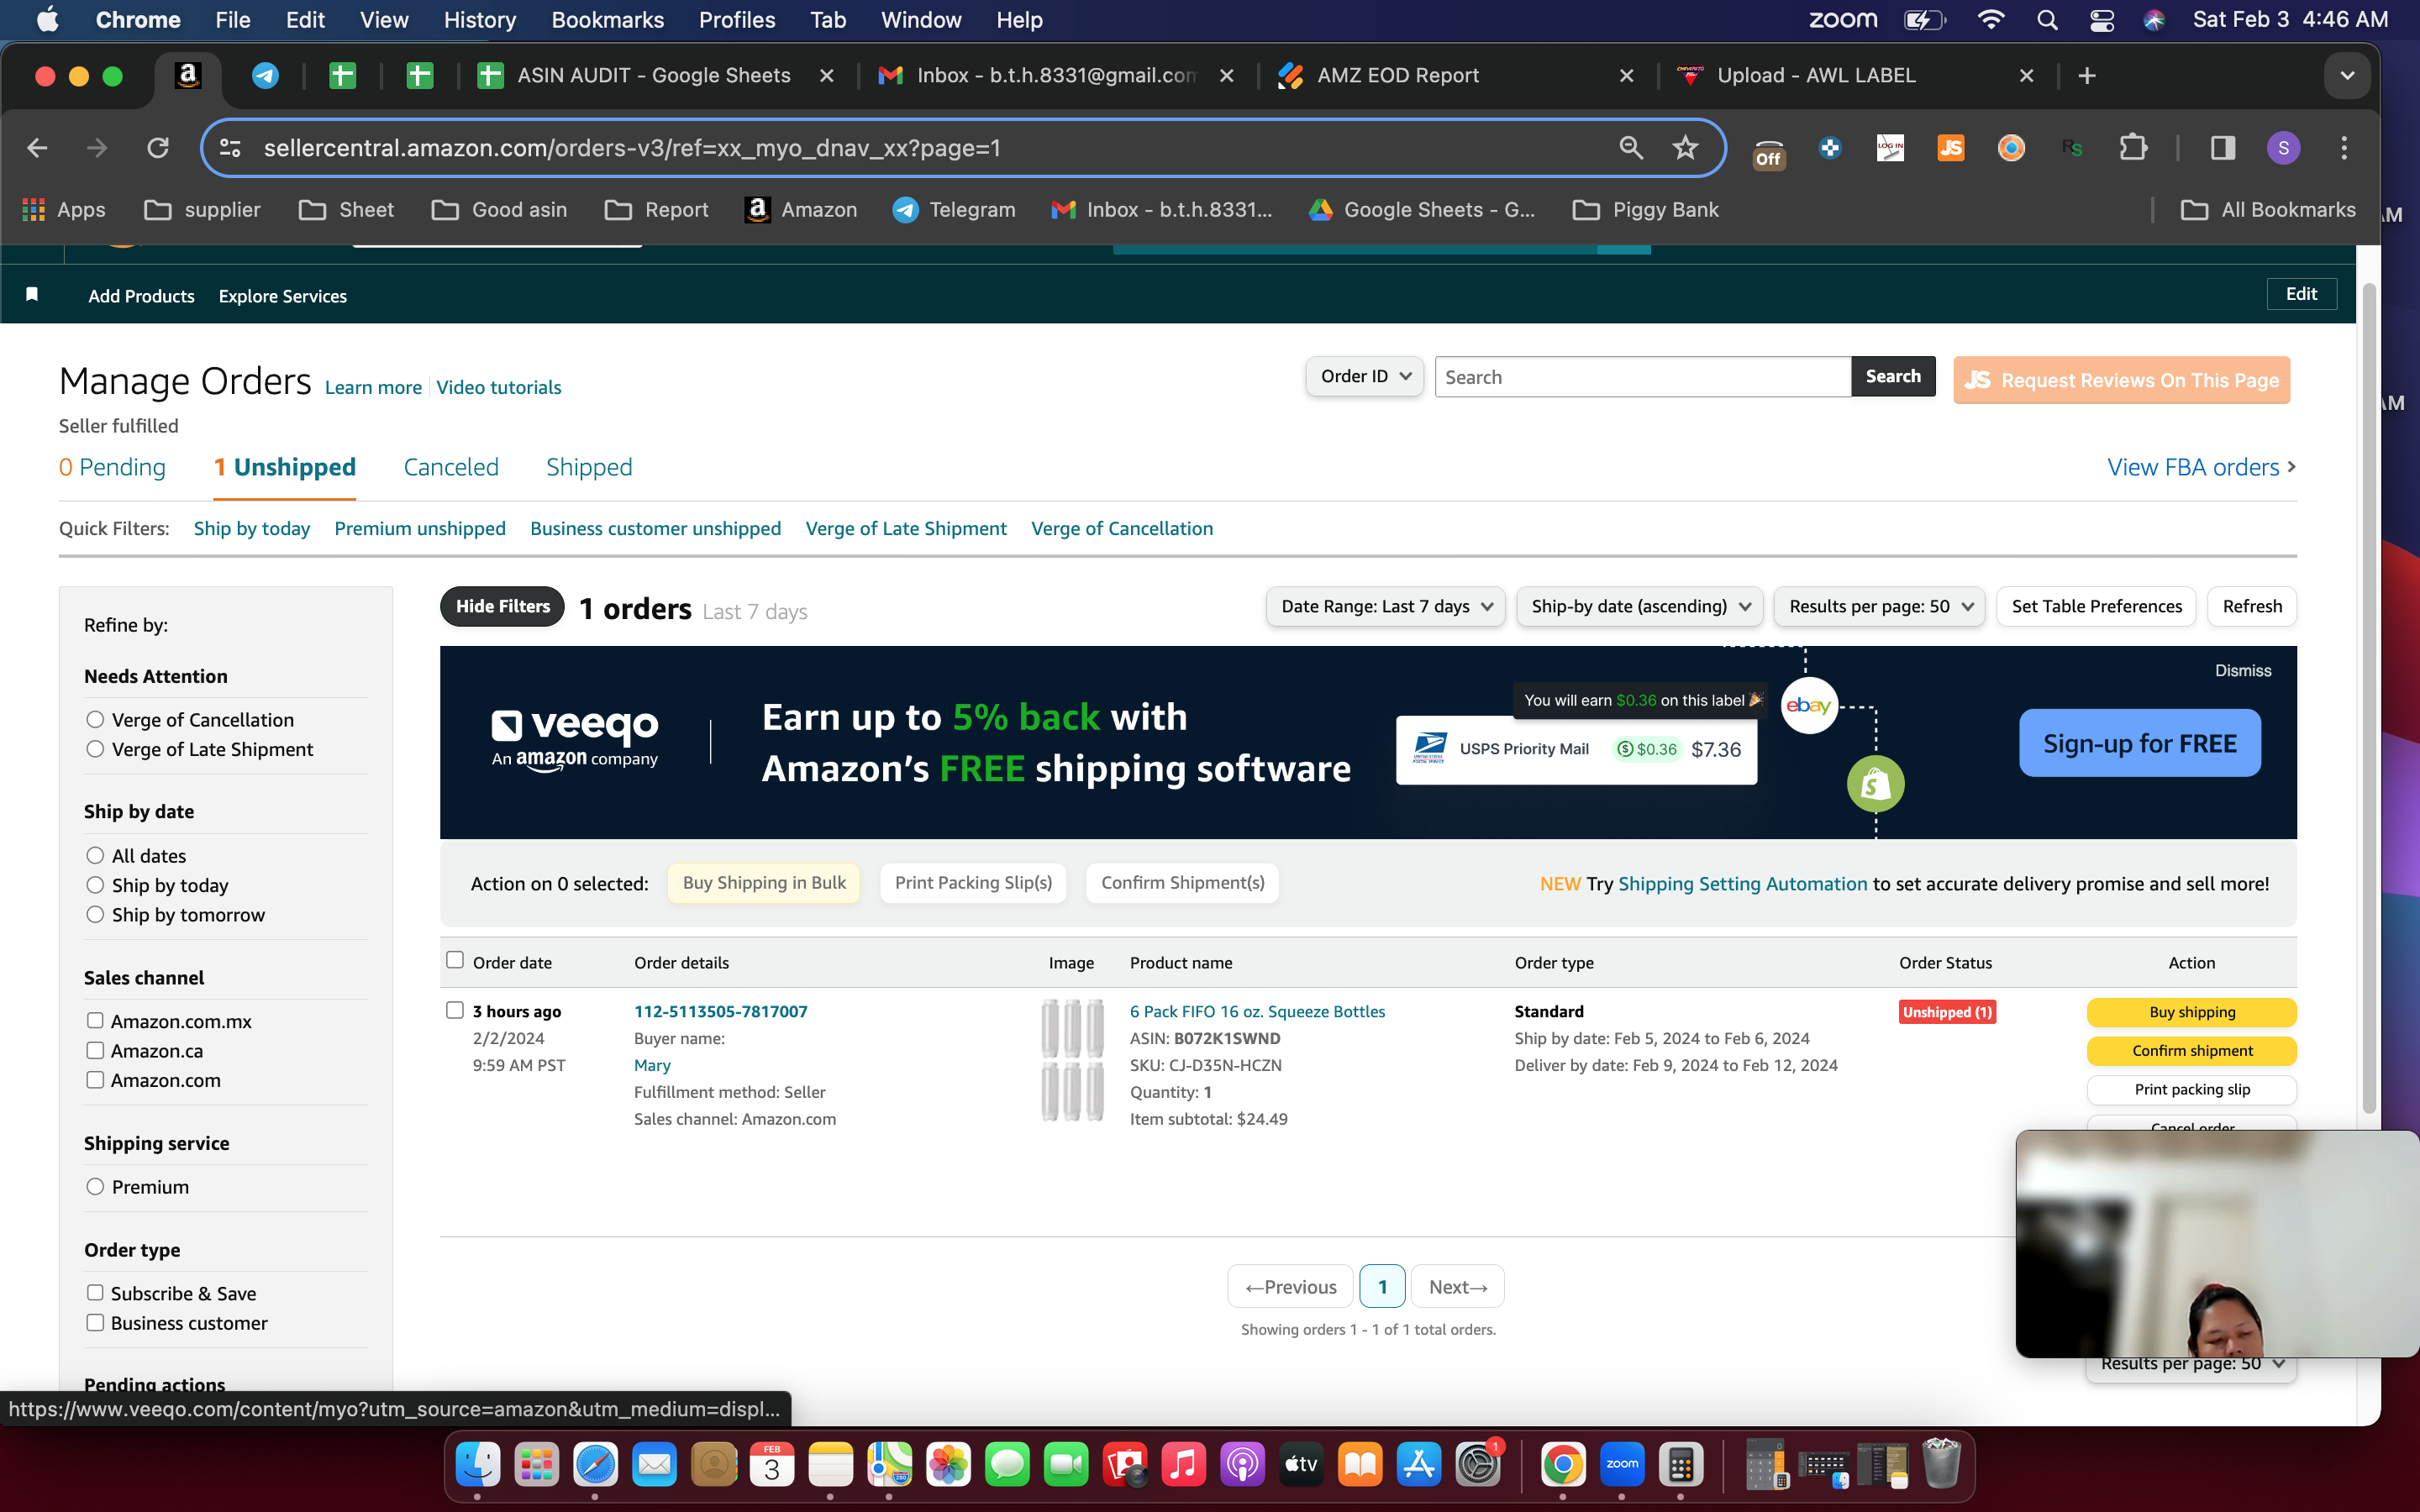Open the pinned Telegram tab

265,75
